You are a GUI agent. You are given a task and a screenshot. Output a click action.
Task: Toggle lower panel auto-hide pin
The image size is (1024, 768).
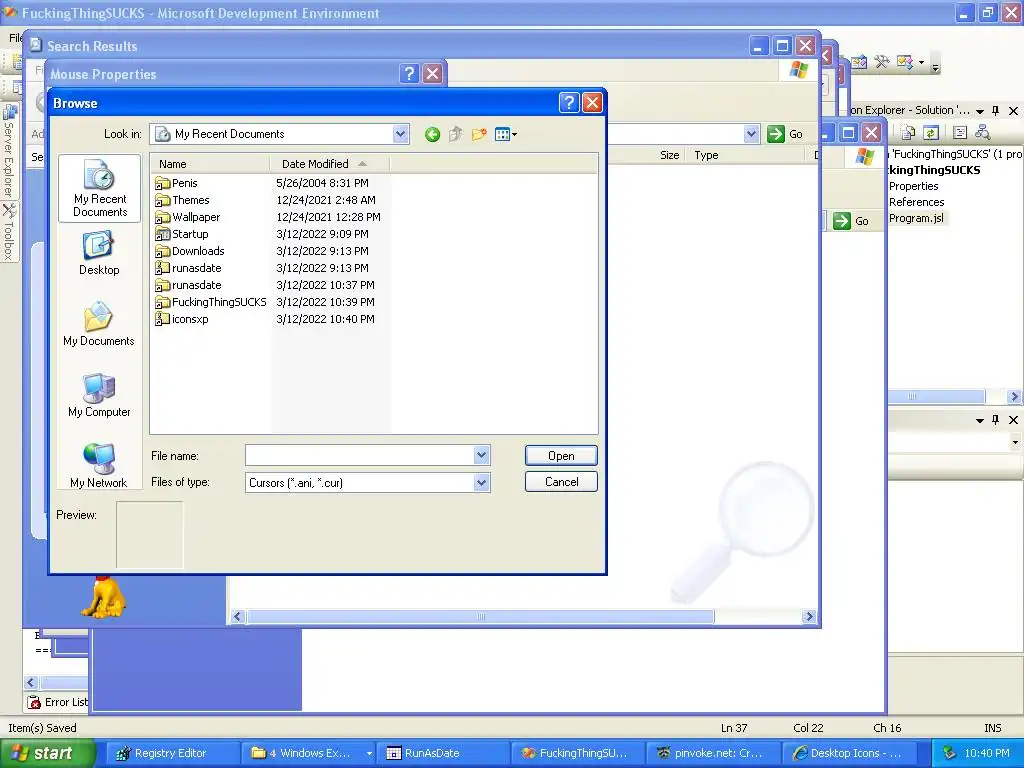pos(995,420)
